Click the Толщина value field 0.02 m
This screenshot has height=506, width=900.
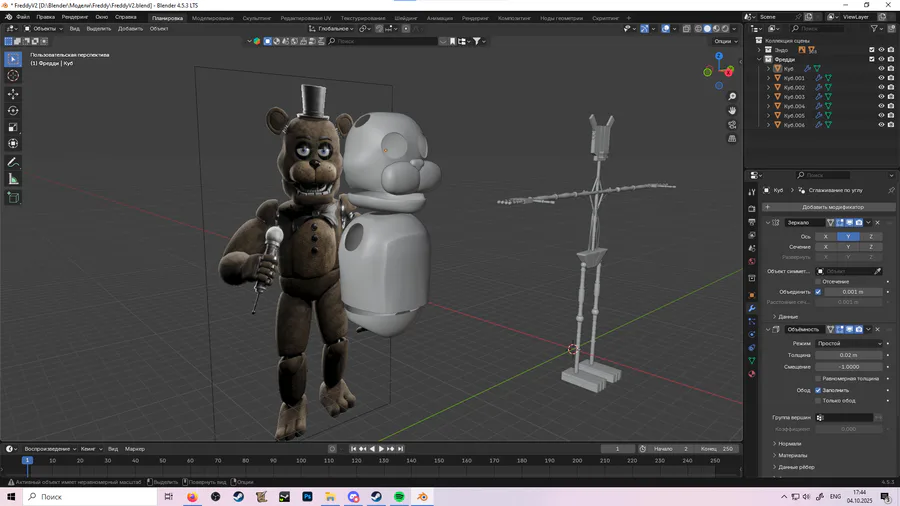click(x=848, y=355)
